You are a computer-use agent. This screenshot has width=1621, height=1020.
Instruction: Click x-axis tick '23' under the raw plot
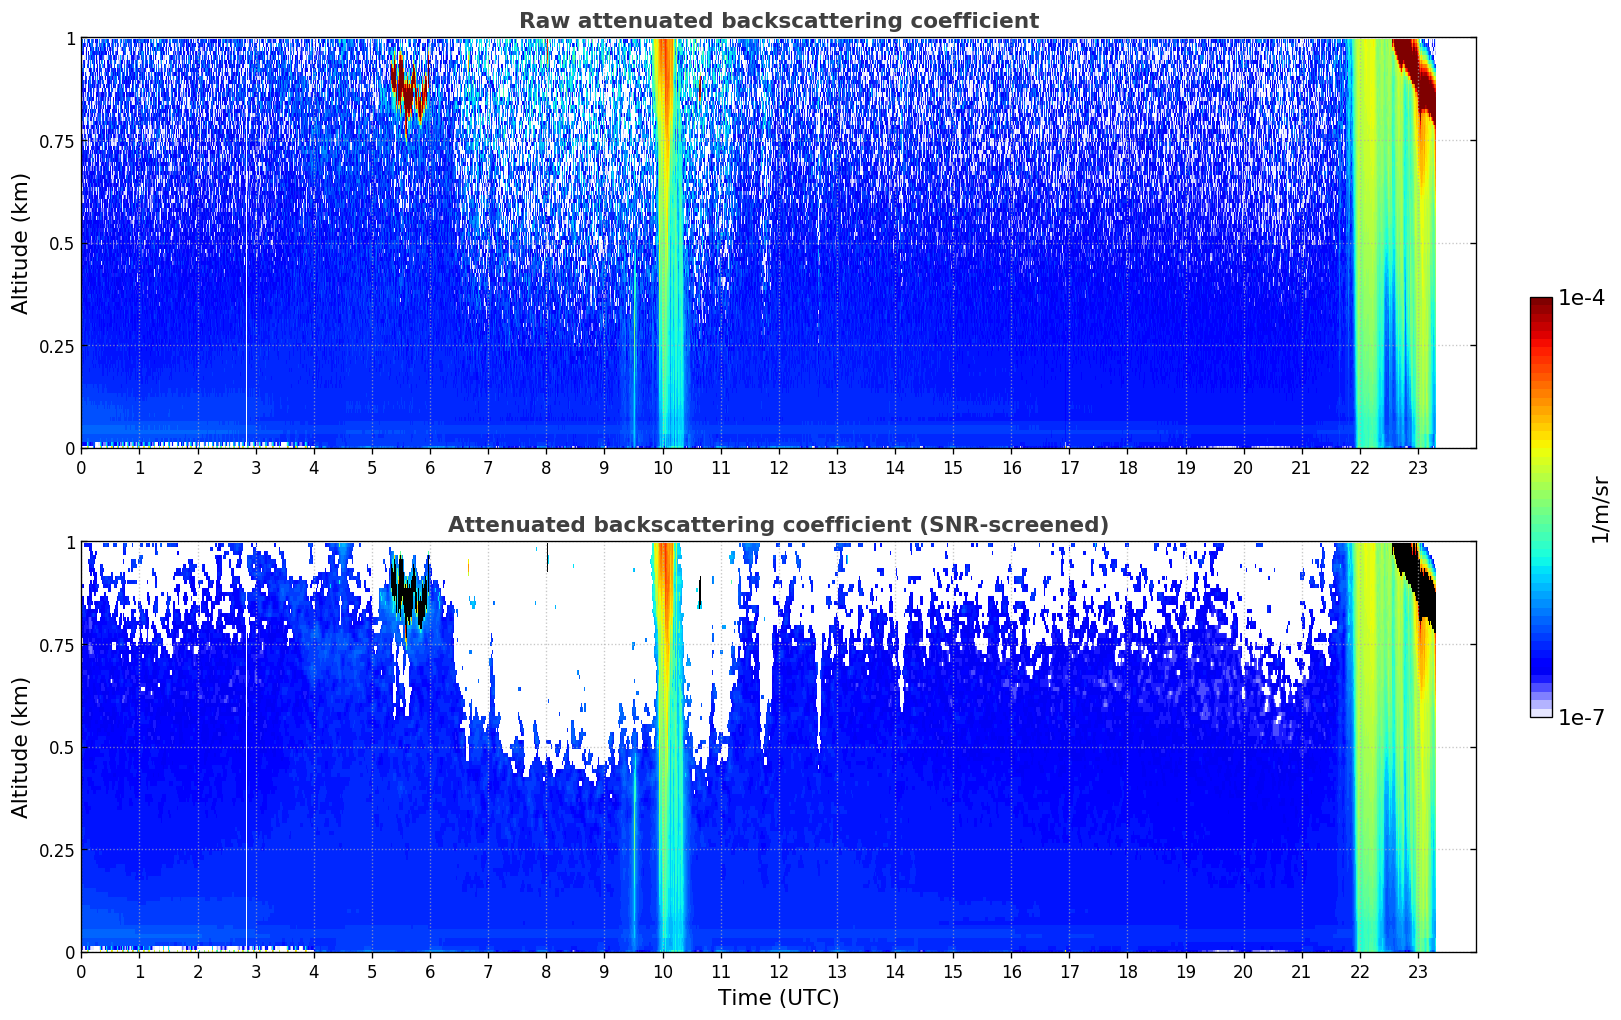1418,467
